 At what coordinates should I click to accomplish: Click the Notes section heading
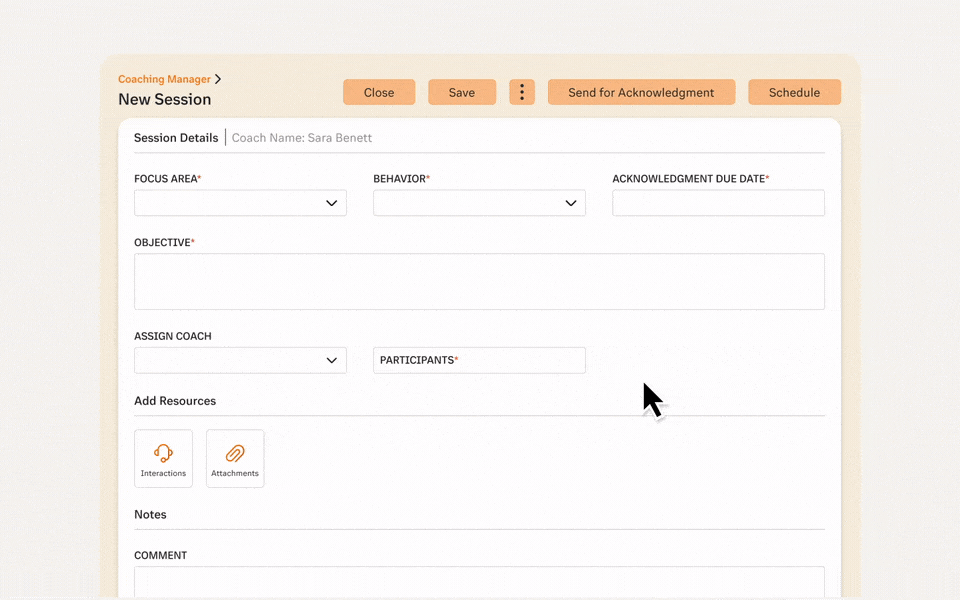tap(150, 515)
